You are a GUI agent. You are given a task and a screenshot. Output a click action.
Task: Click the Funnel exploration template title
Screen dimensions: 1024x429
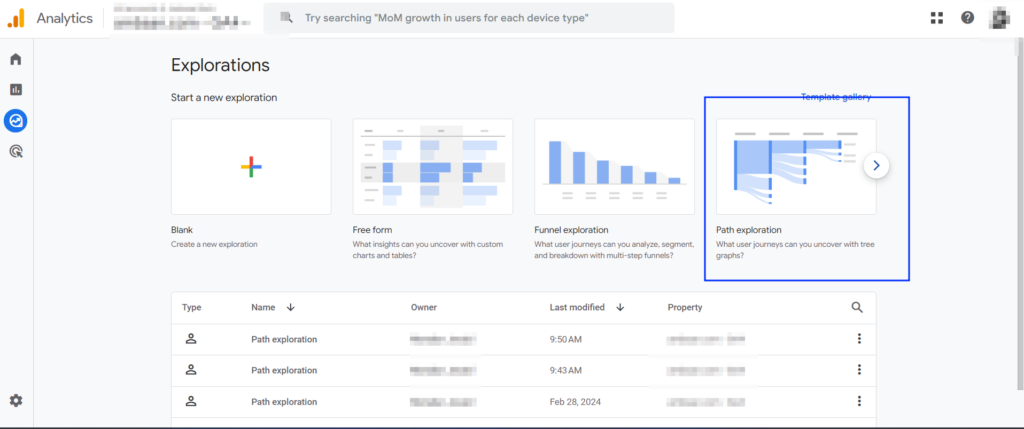571,230
